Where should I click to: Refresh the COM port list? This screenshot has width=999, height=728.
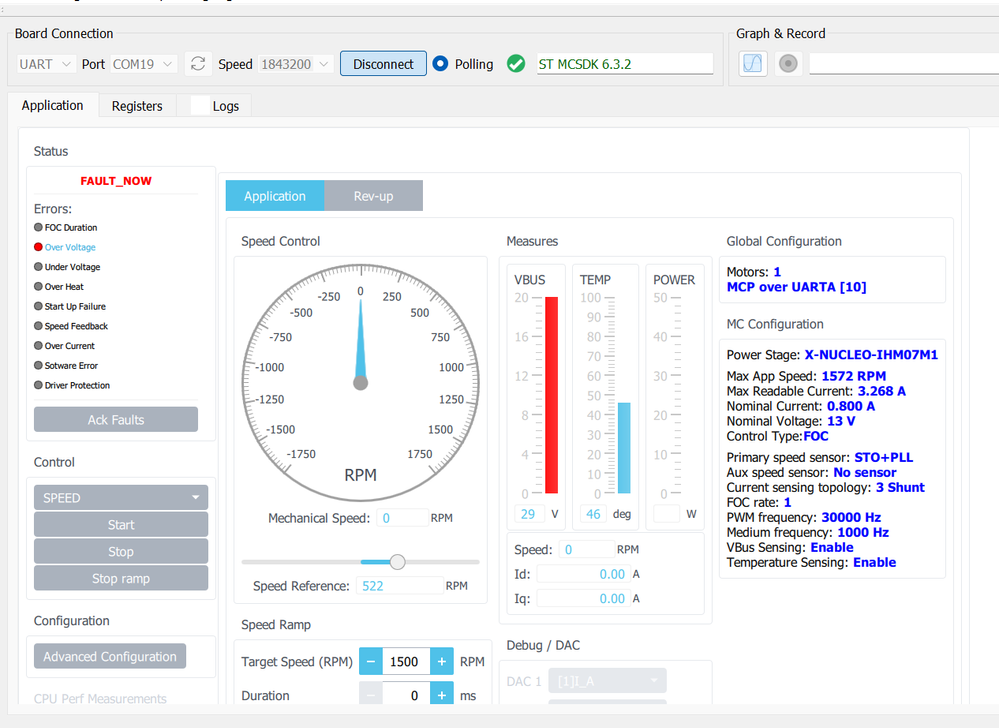198,64
